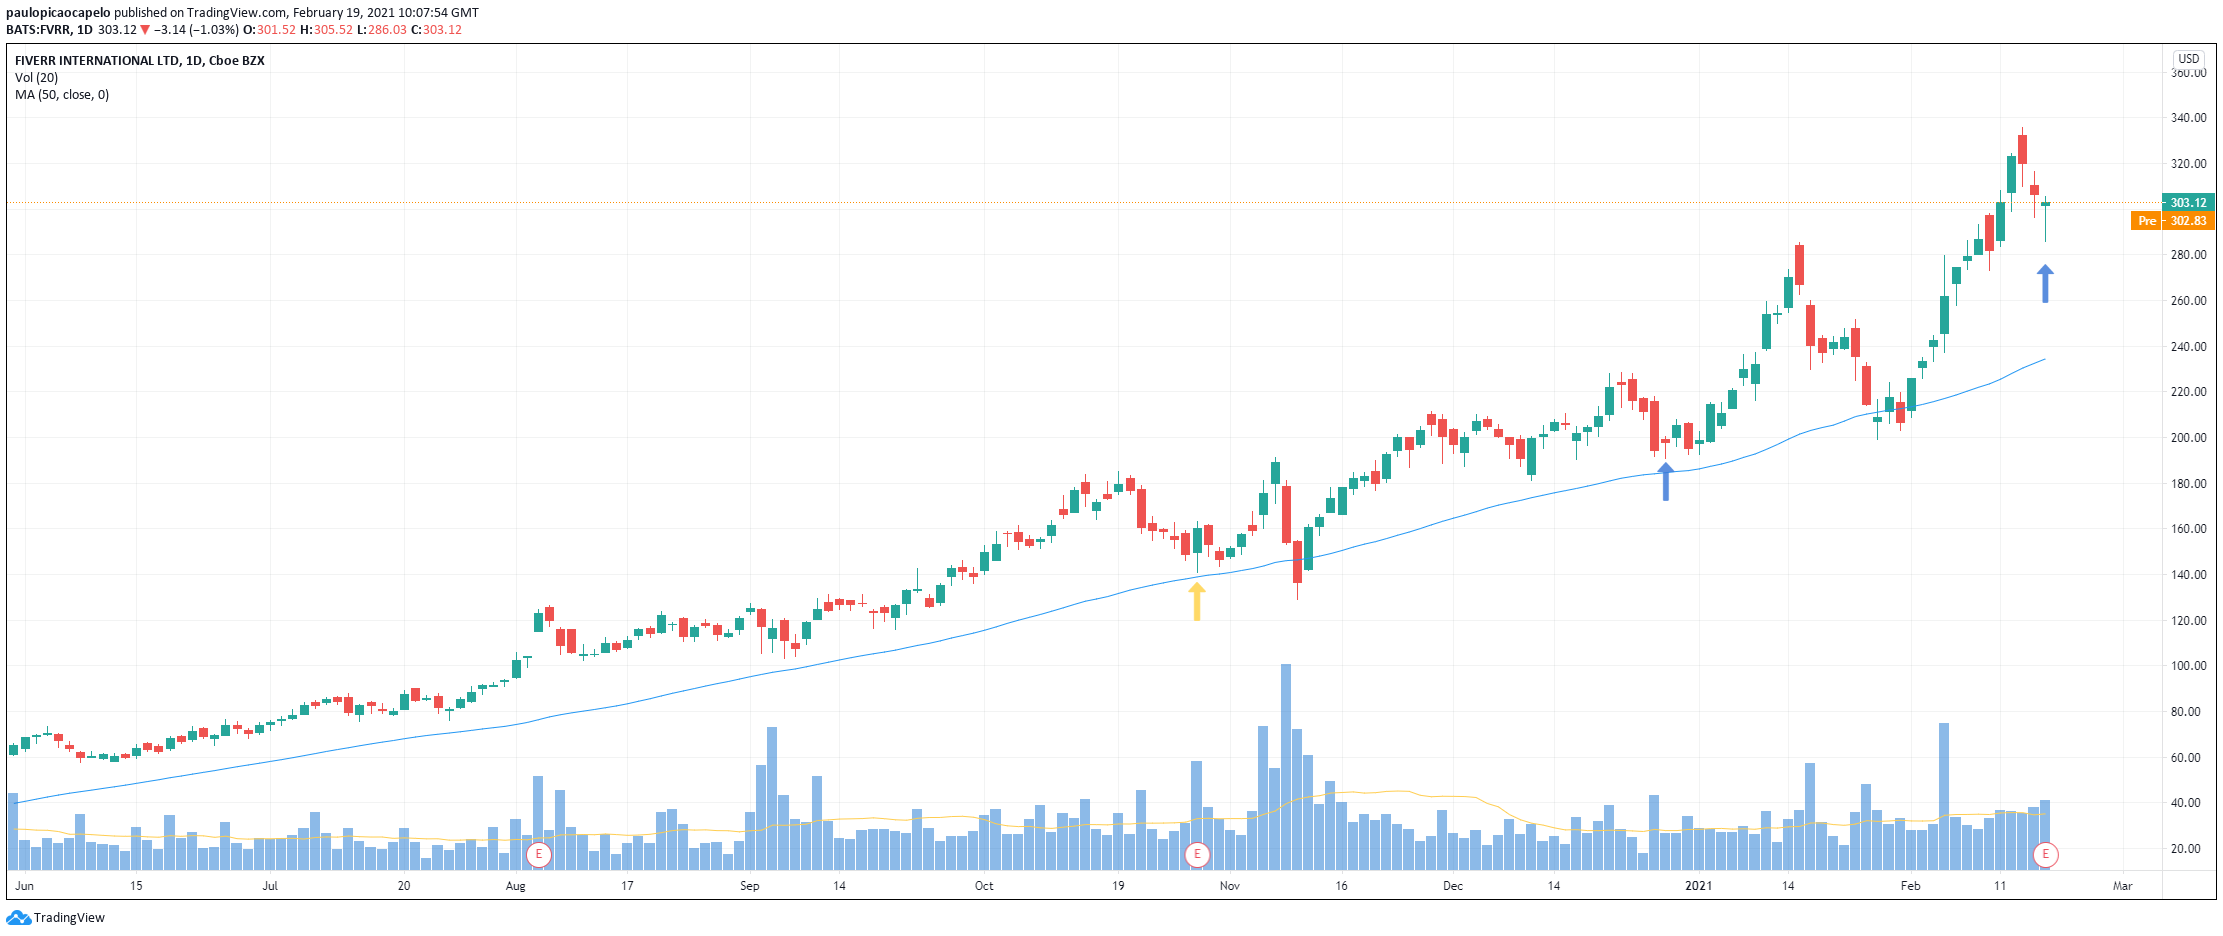The height and width of the screenshot is (936, 2223).
Task: Click the low value L:286.03
Action: tap(382, 29)
